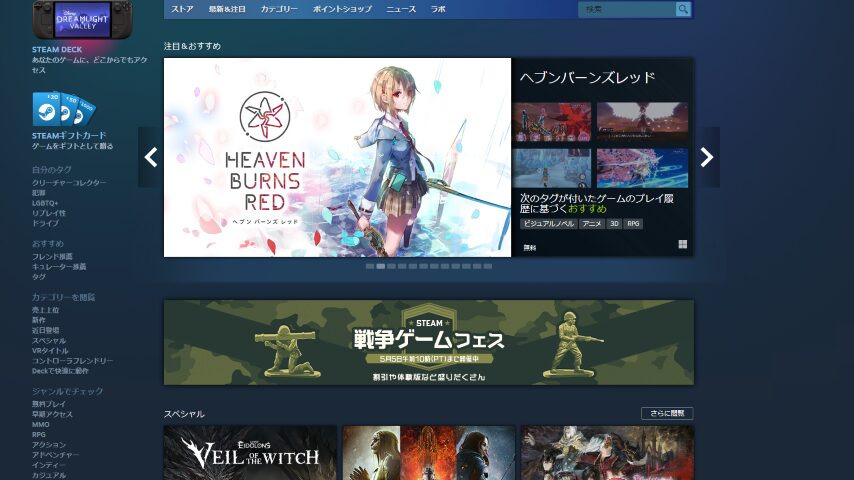The width and height of the screenshot is (854, 480).
Task: Open the タグ recommendations link
Action: click(x=39, y=277)
